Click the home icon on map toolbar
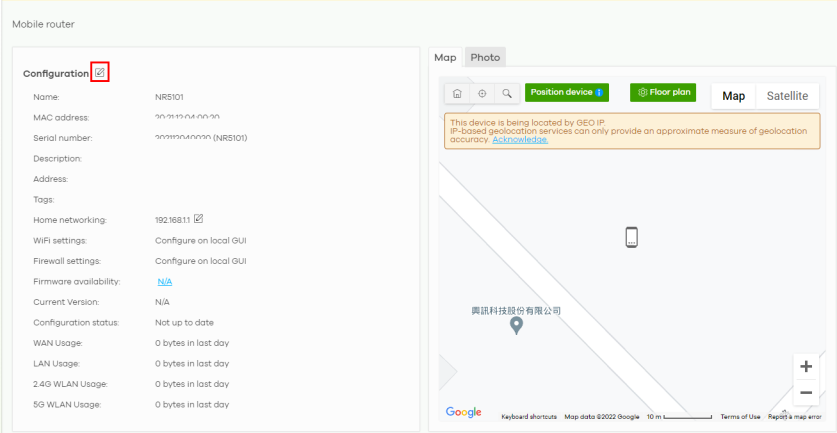This screenshot has width=837, height=433. tap(457, 93)
